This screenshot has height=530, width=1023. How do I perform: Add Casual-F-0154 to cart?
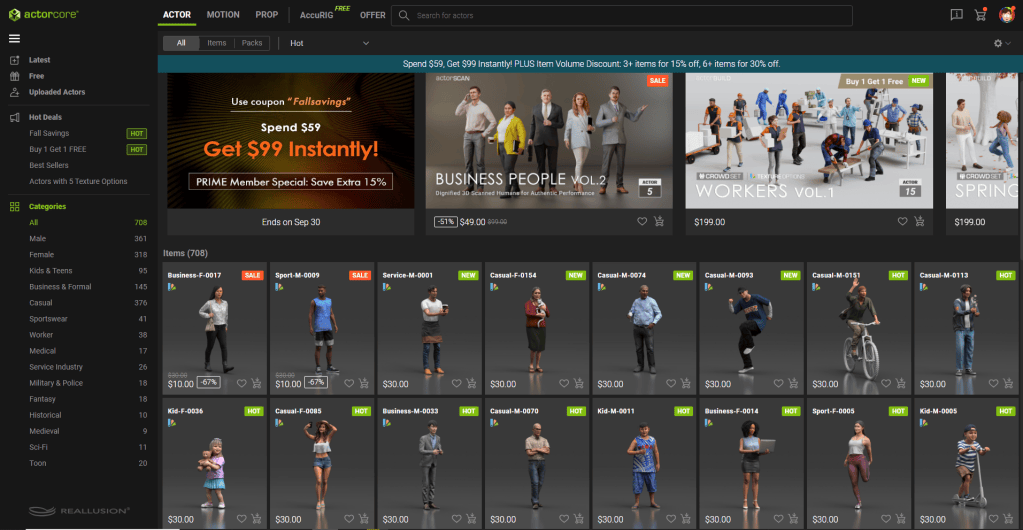click(579, 383)
